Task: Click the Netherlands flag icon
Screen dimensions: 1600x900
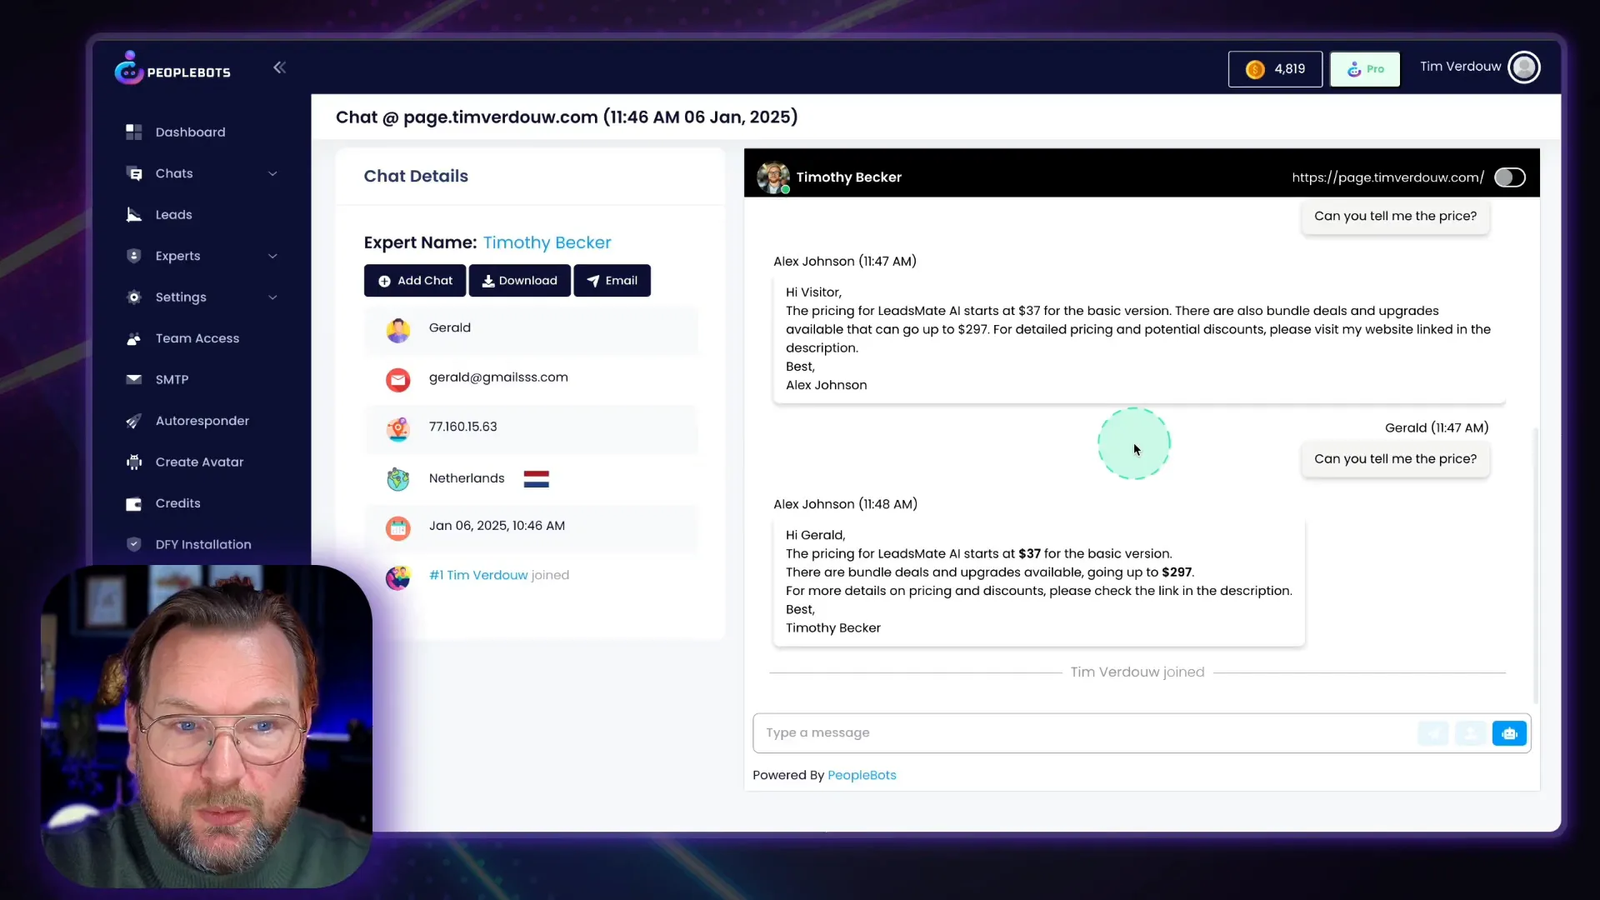Action: click(x=536, y=479)
